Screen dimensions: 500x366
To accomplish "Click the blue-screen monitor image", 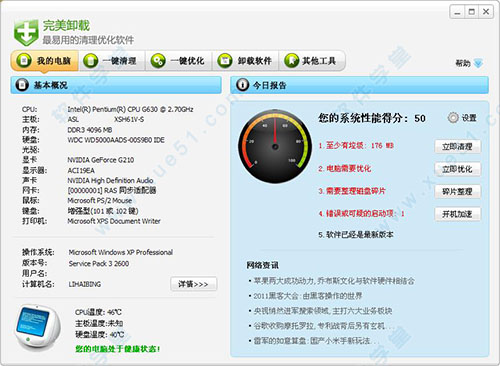I will [x=38, y=327].
